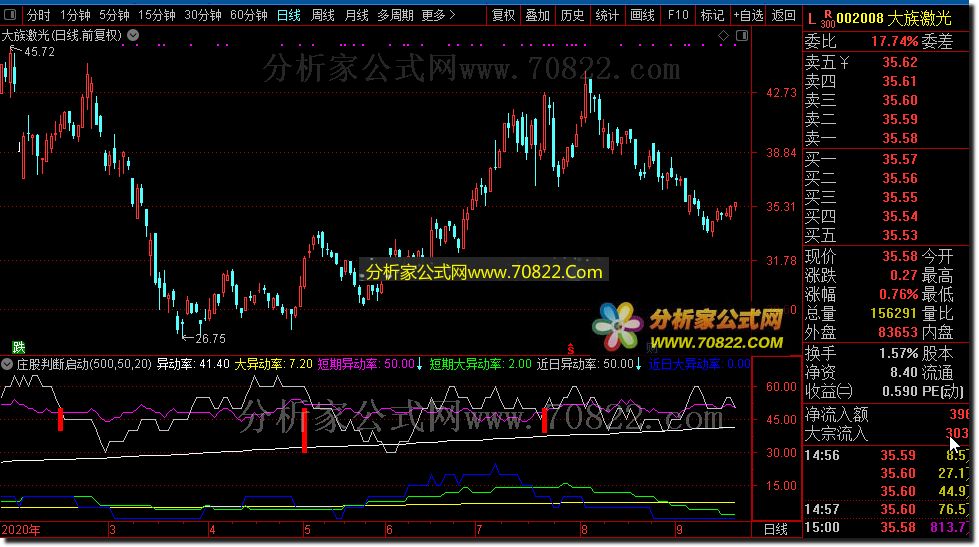Click the 涨跌 0.27 value

tap(903, 275)
